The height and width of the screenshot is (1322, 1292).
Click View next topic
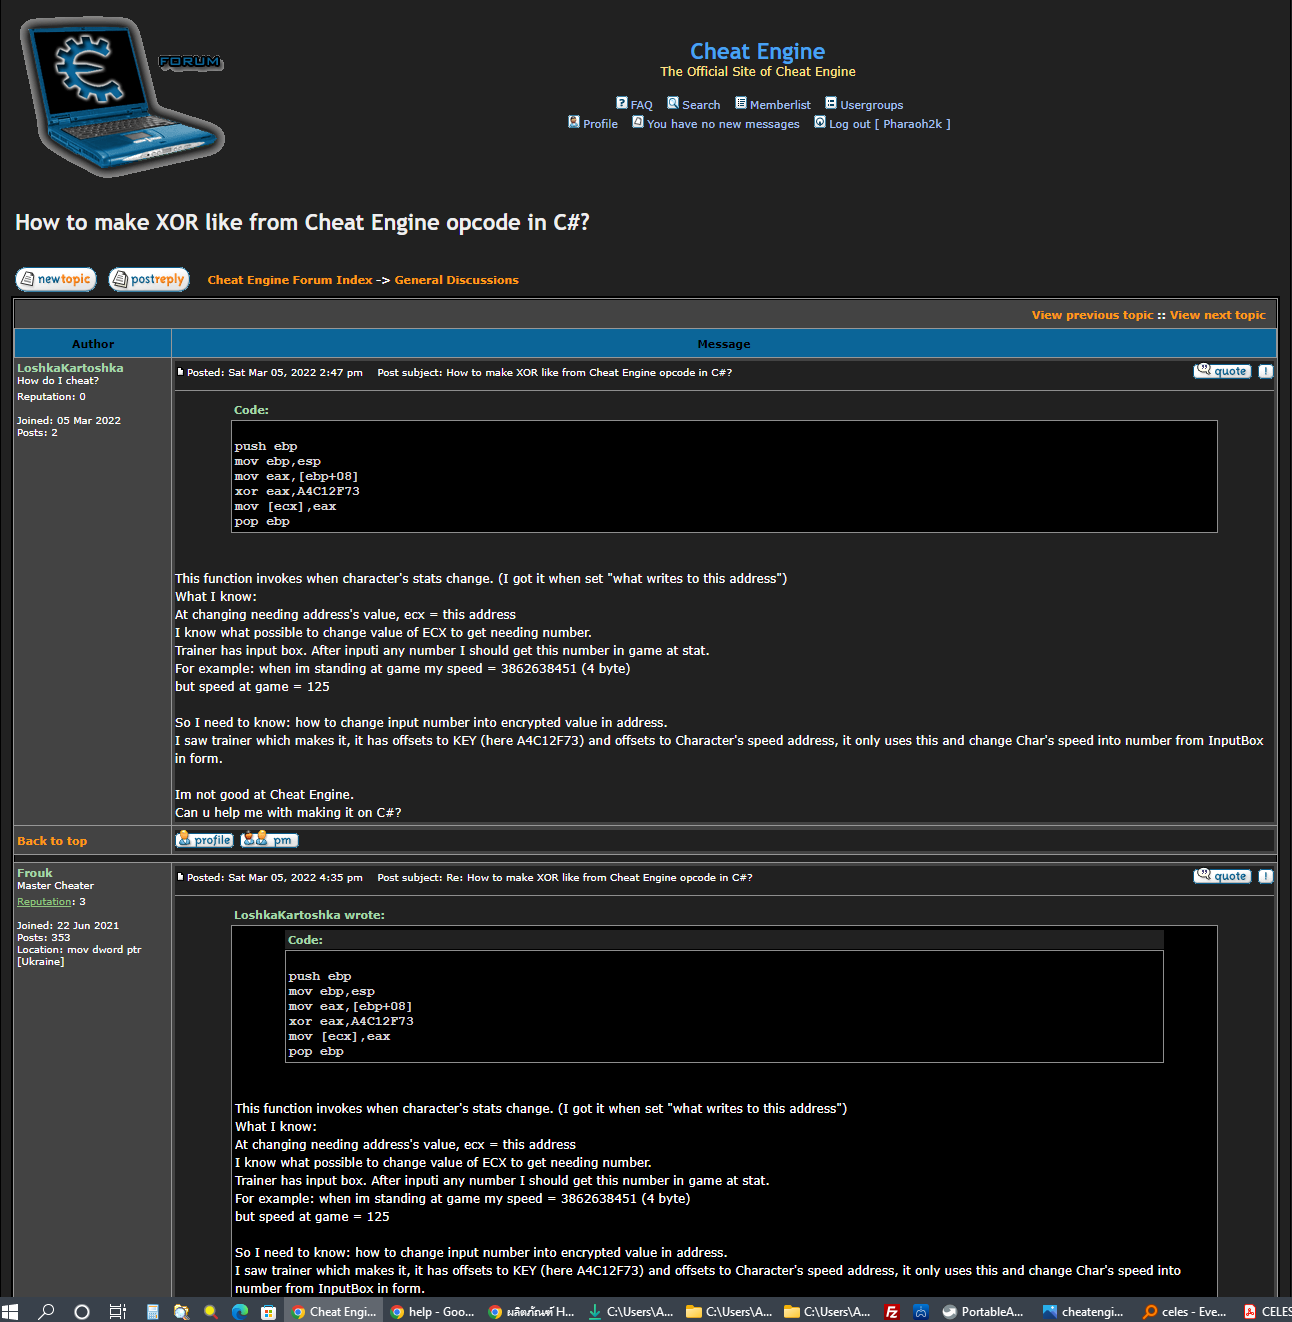click(x=1217, y=315)
